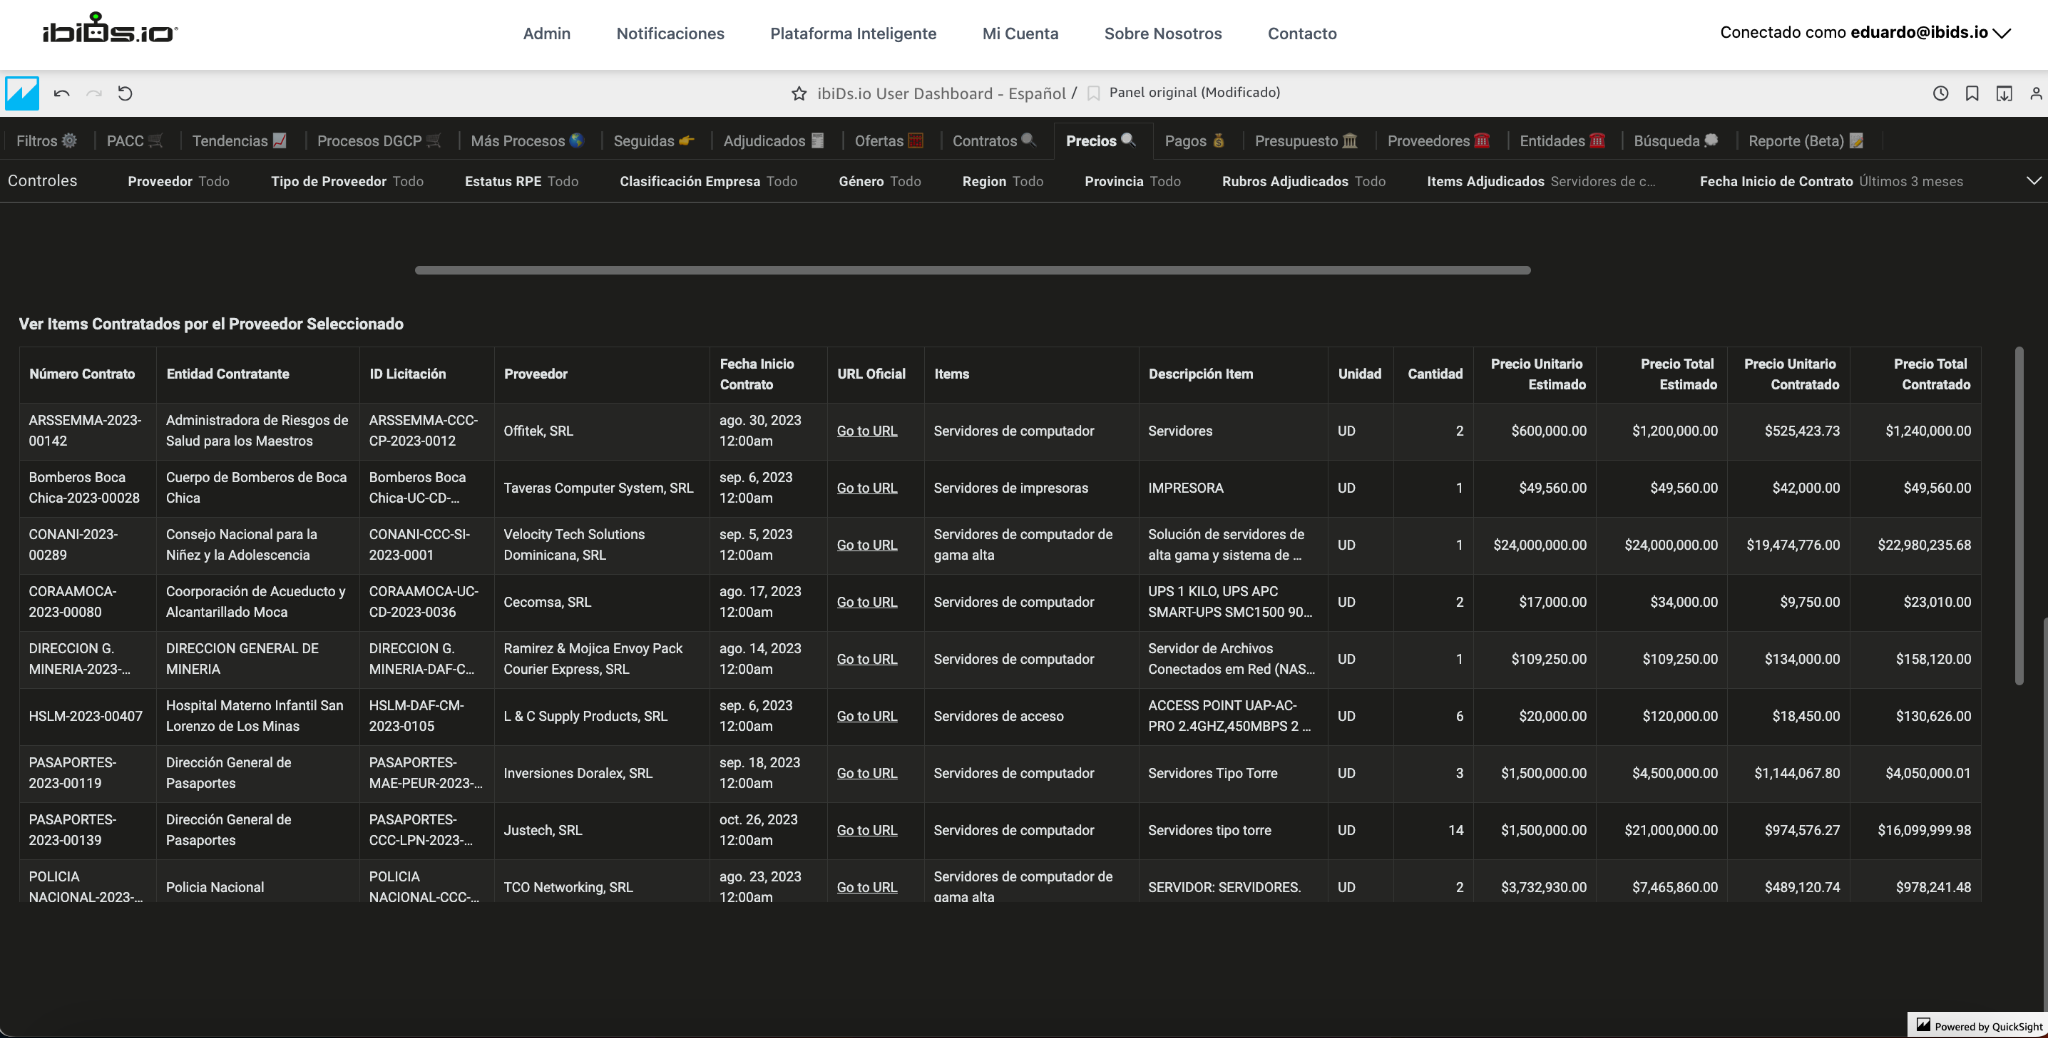This screenshot has width=2048, height=1038.
Task: Open Go to URL link for Offitek, SRL
Action: click(867, 432)
